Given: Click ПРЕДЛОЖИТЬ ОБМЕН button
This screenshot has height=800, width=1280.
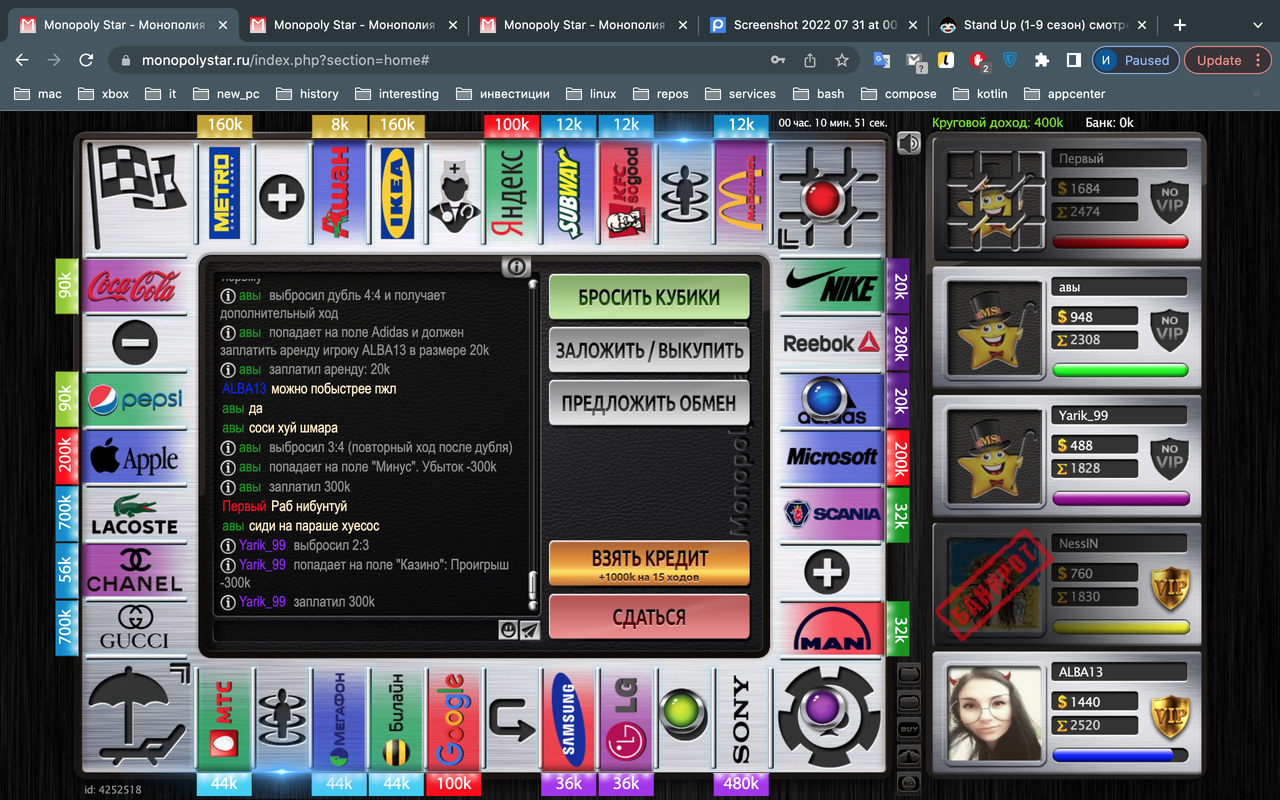Looking at the screenshot, I should click(649, 403).
